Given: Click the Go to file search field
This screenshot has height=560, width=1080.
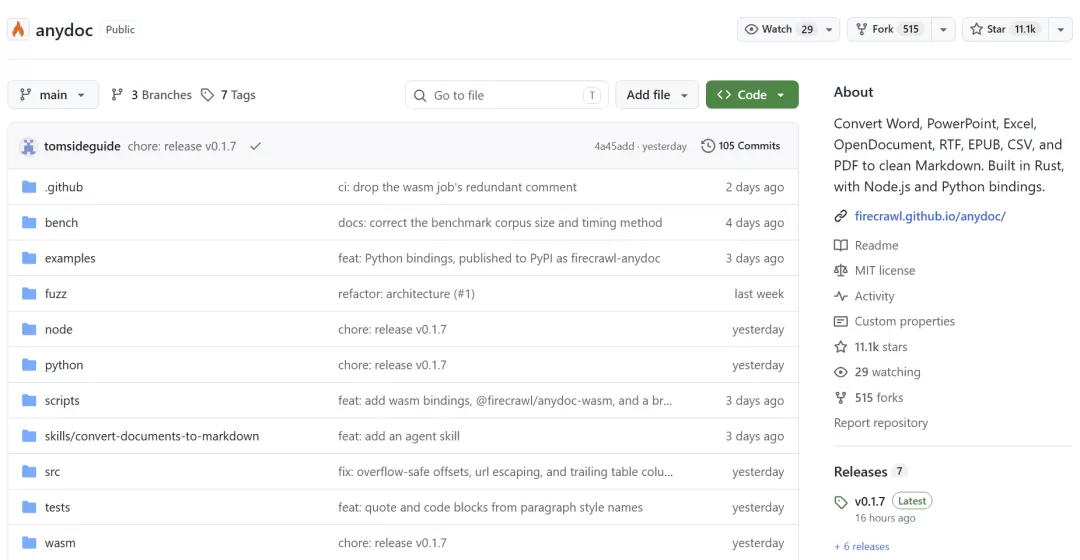Looking at the screenshot, I should [x=507, y=95].
